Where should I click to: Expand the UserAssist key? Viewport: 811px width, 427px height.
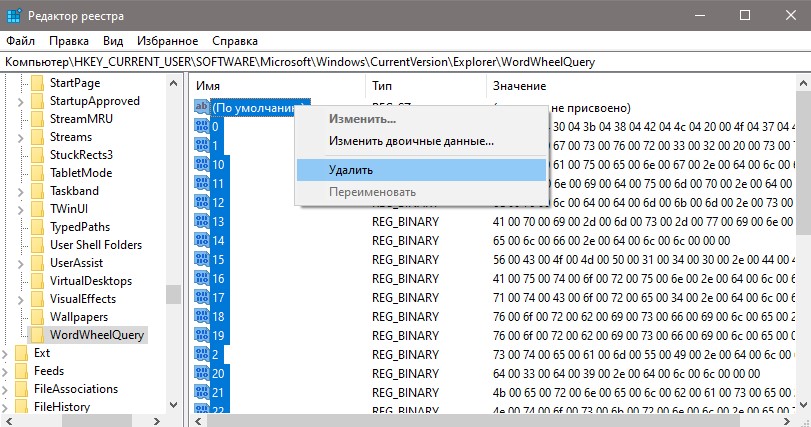[x=21, y=264]
